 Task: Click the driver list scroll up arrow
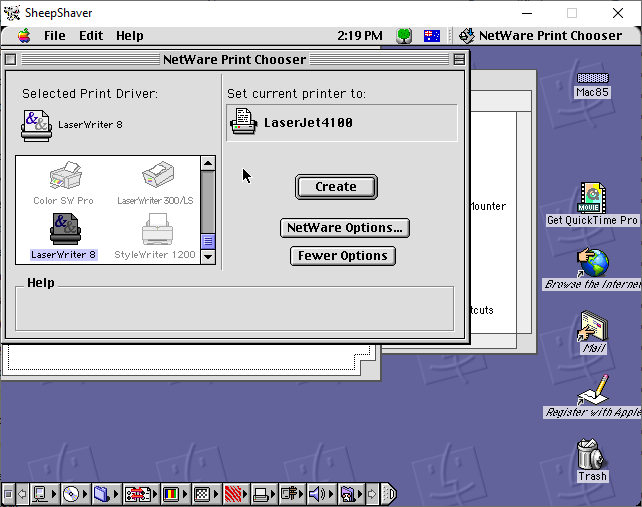point(208,164)
